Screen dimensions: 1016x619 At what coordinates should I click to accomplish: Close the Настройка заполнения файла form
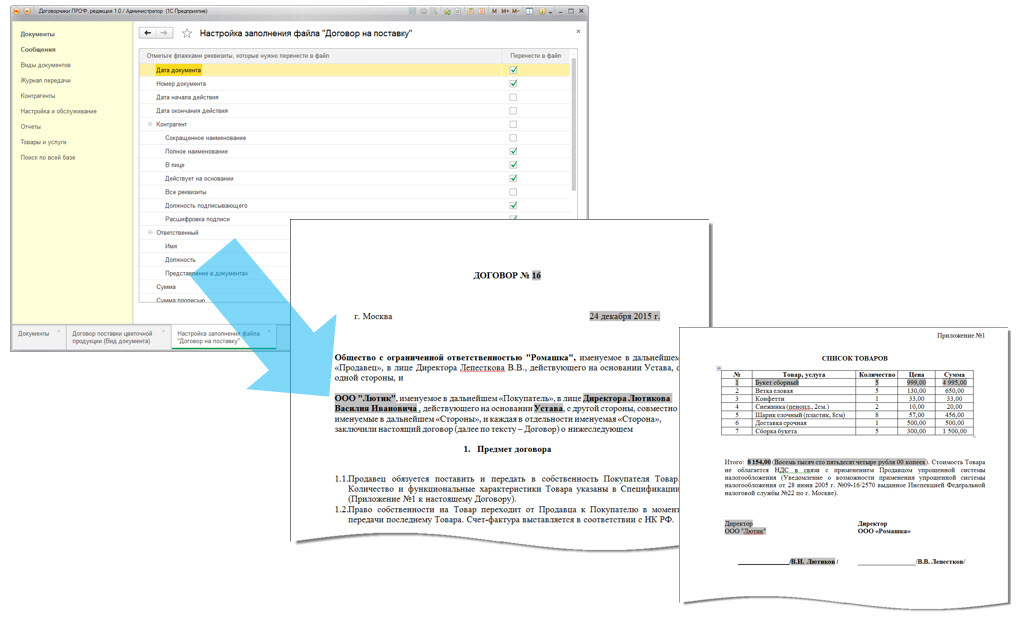tap(578, 31)
